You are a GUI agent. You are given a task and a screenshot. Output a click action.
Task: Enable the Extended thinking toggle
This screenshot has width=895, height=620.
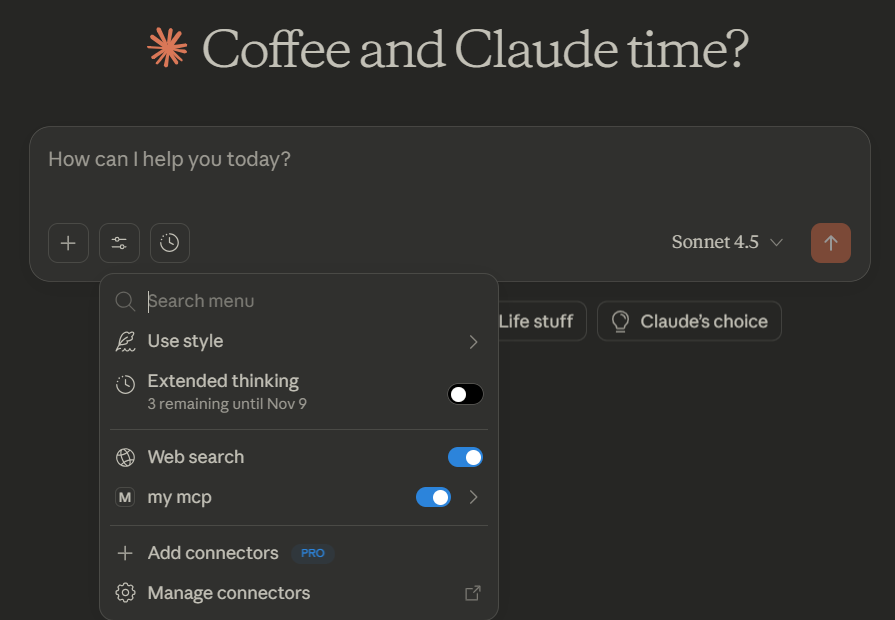point(465,394)
